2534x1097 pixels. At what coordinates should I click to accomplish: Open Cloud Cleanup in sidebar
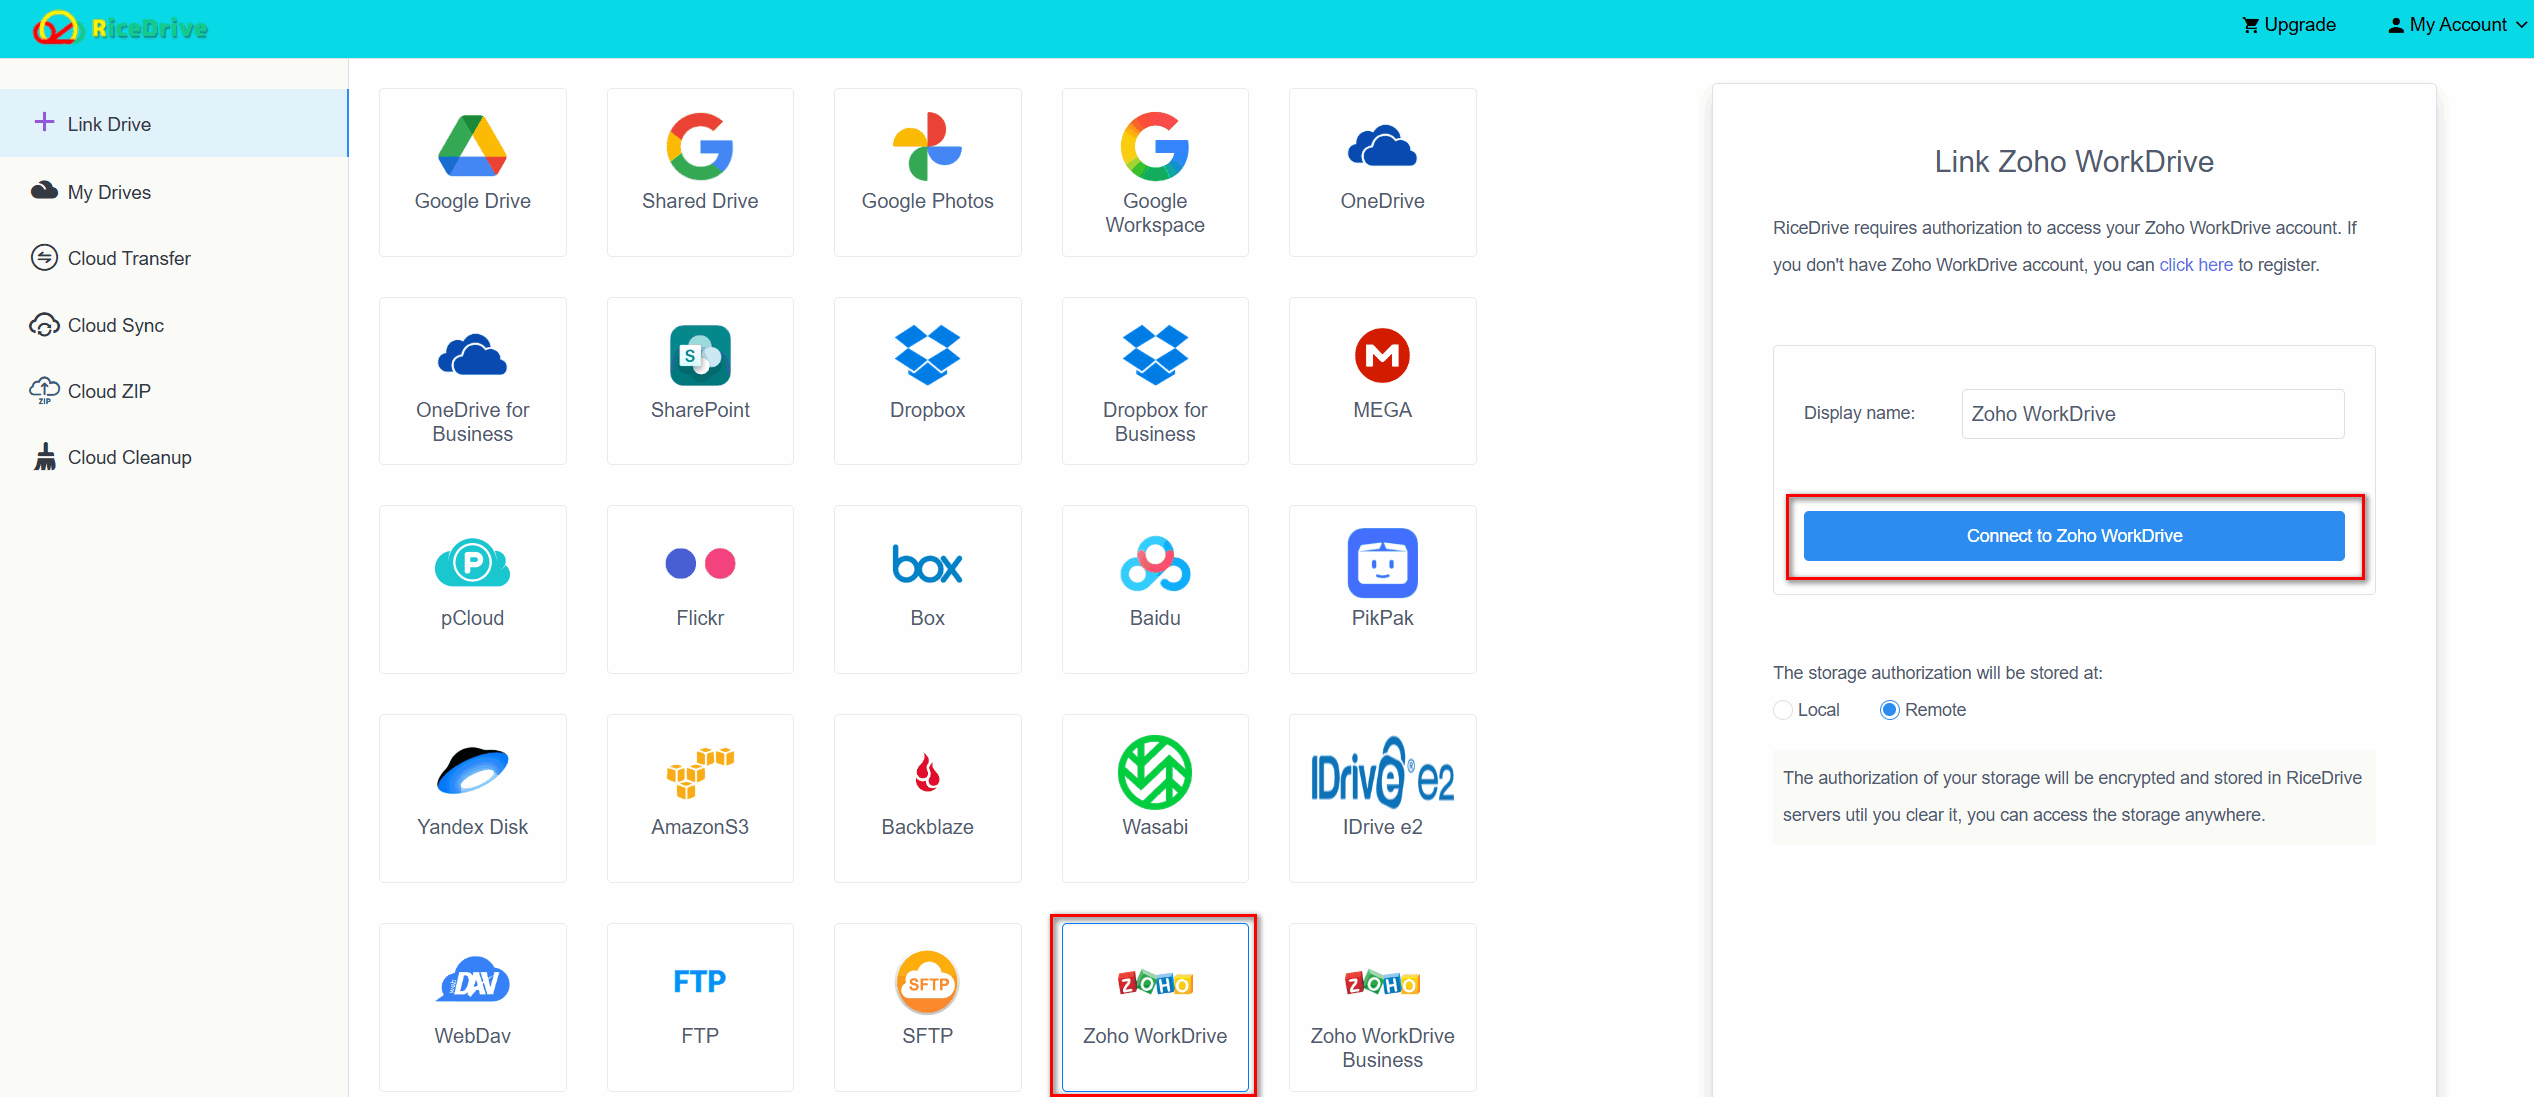[174, 457]
